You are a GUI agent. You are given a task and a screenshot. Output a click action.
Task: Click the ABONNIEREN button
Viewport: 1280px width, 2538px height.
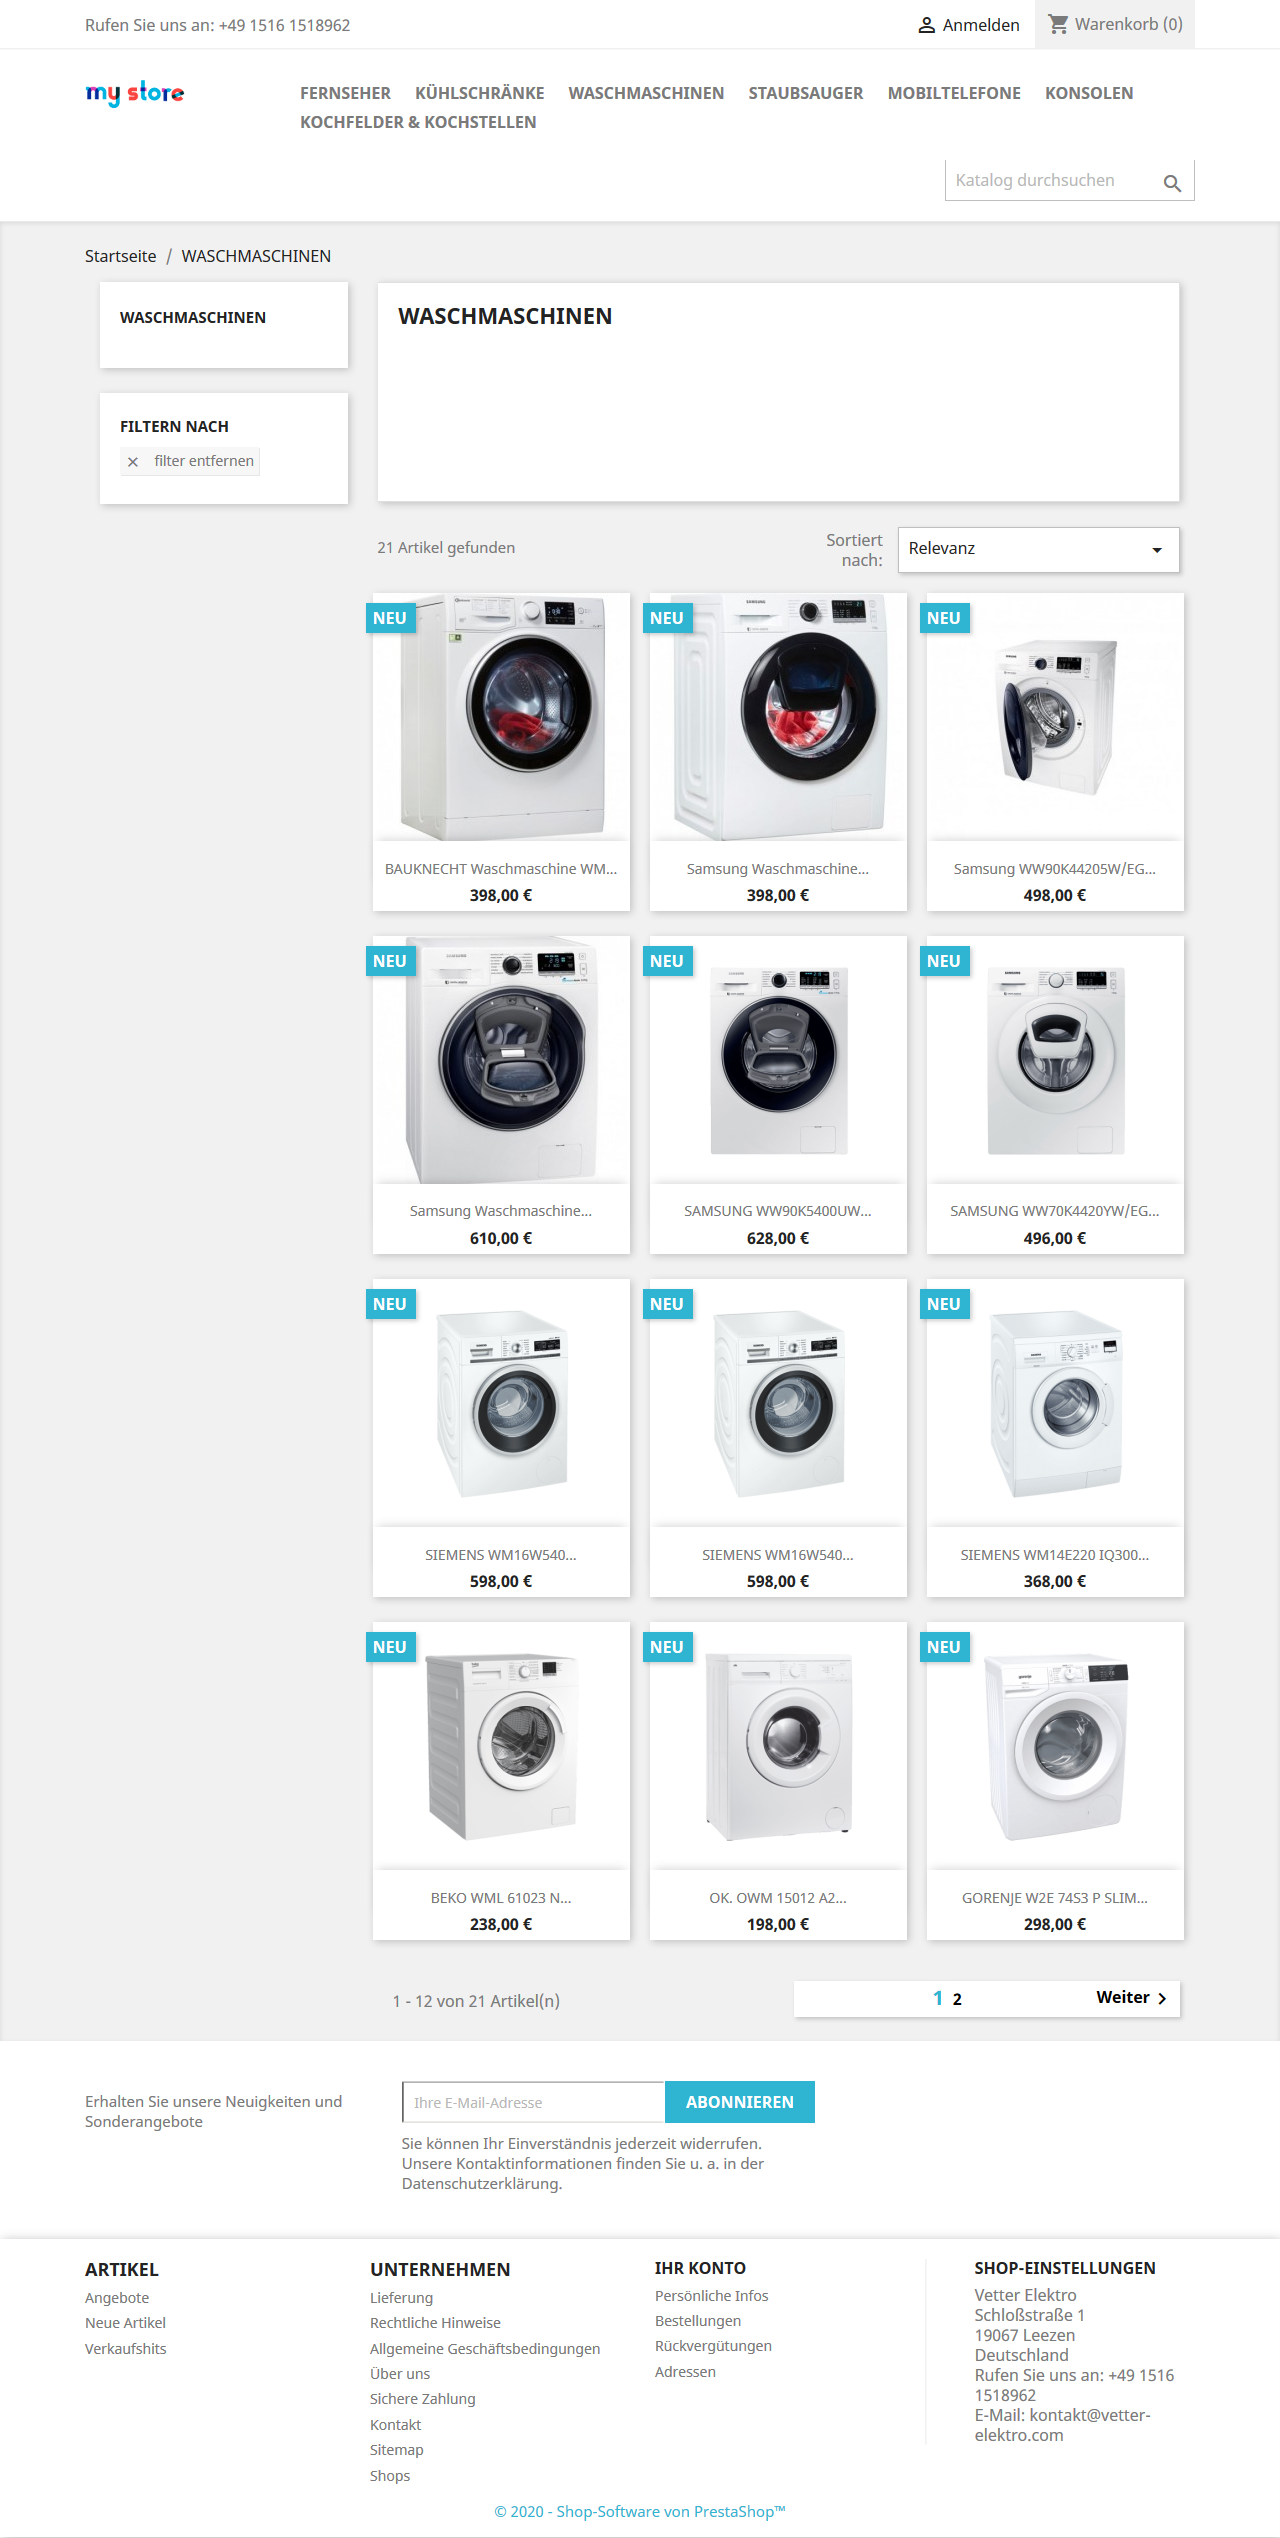tap(740, 2102)
